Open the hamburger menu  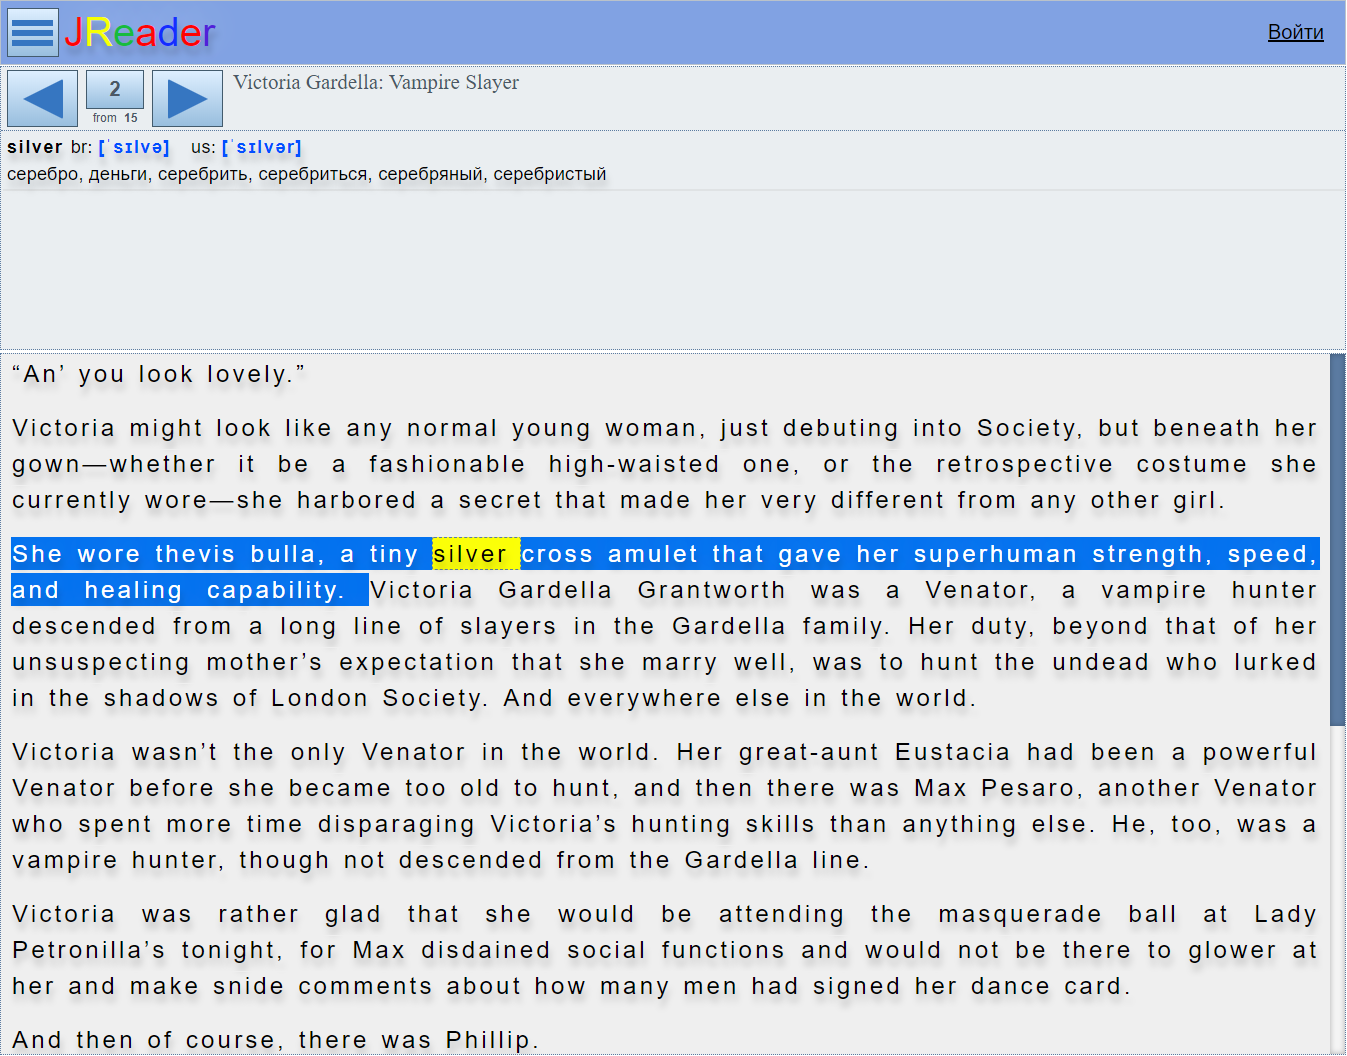33,32
